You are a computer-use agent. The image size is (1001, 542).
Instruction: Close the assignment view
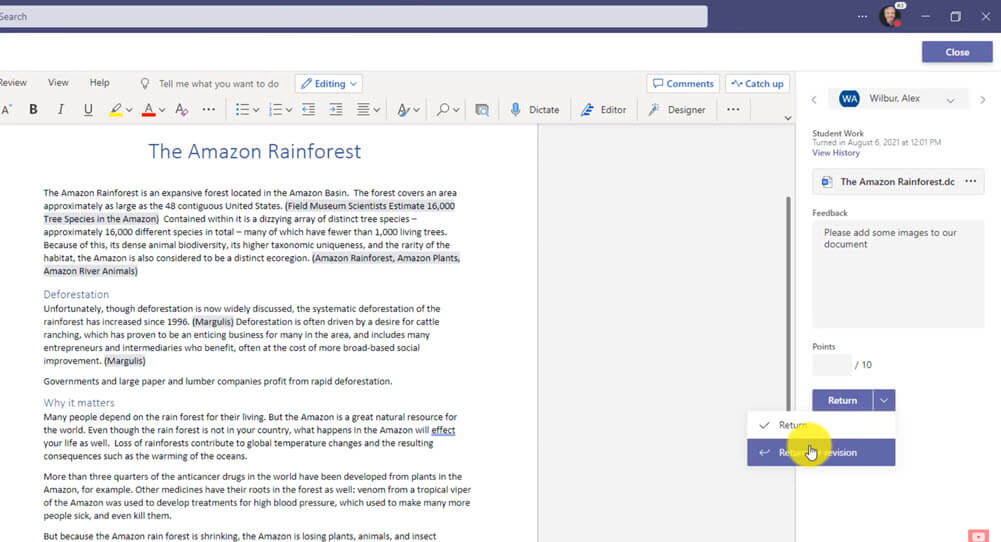[x=957, y=52]
